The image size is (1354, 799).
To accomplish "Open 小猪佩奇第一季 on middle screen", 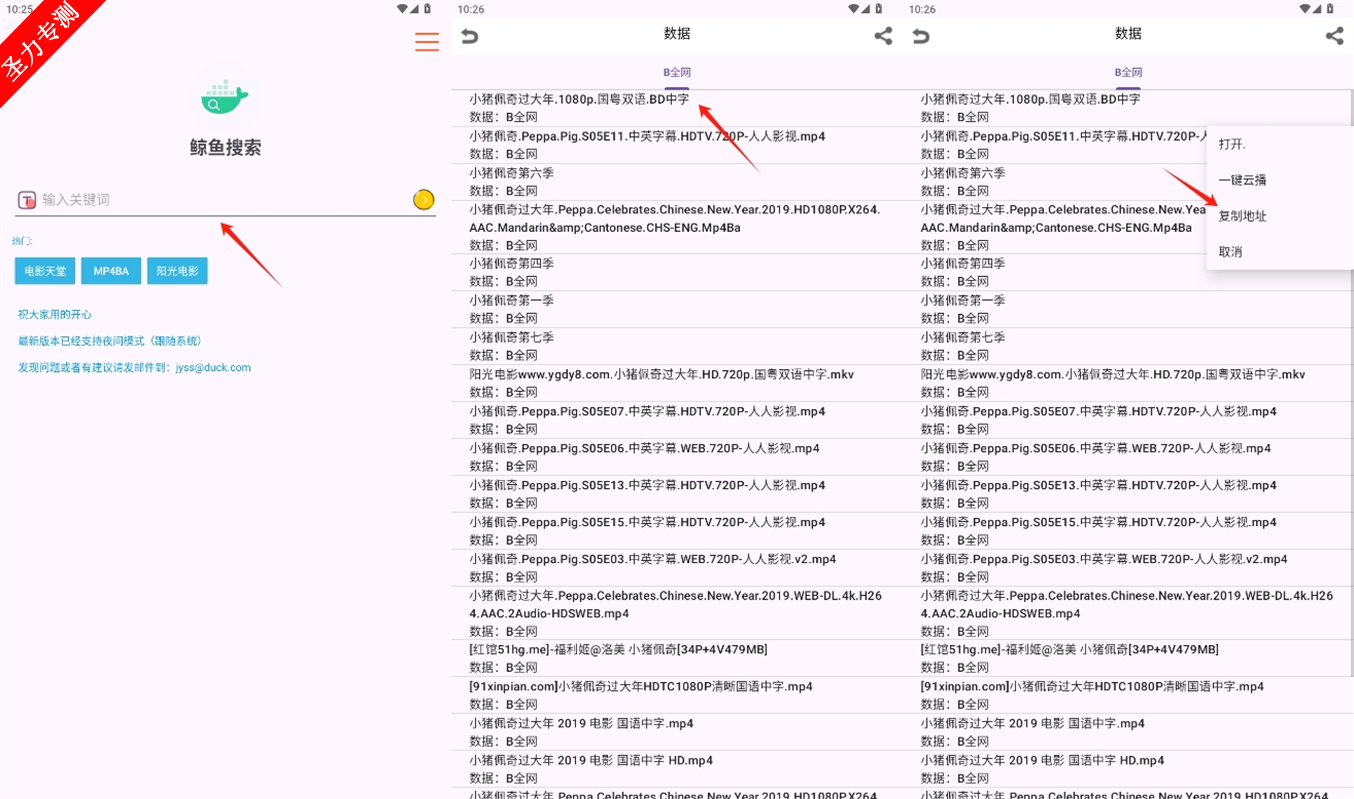I will (x=677, y=309).
